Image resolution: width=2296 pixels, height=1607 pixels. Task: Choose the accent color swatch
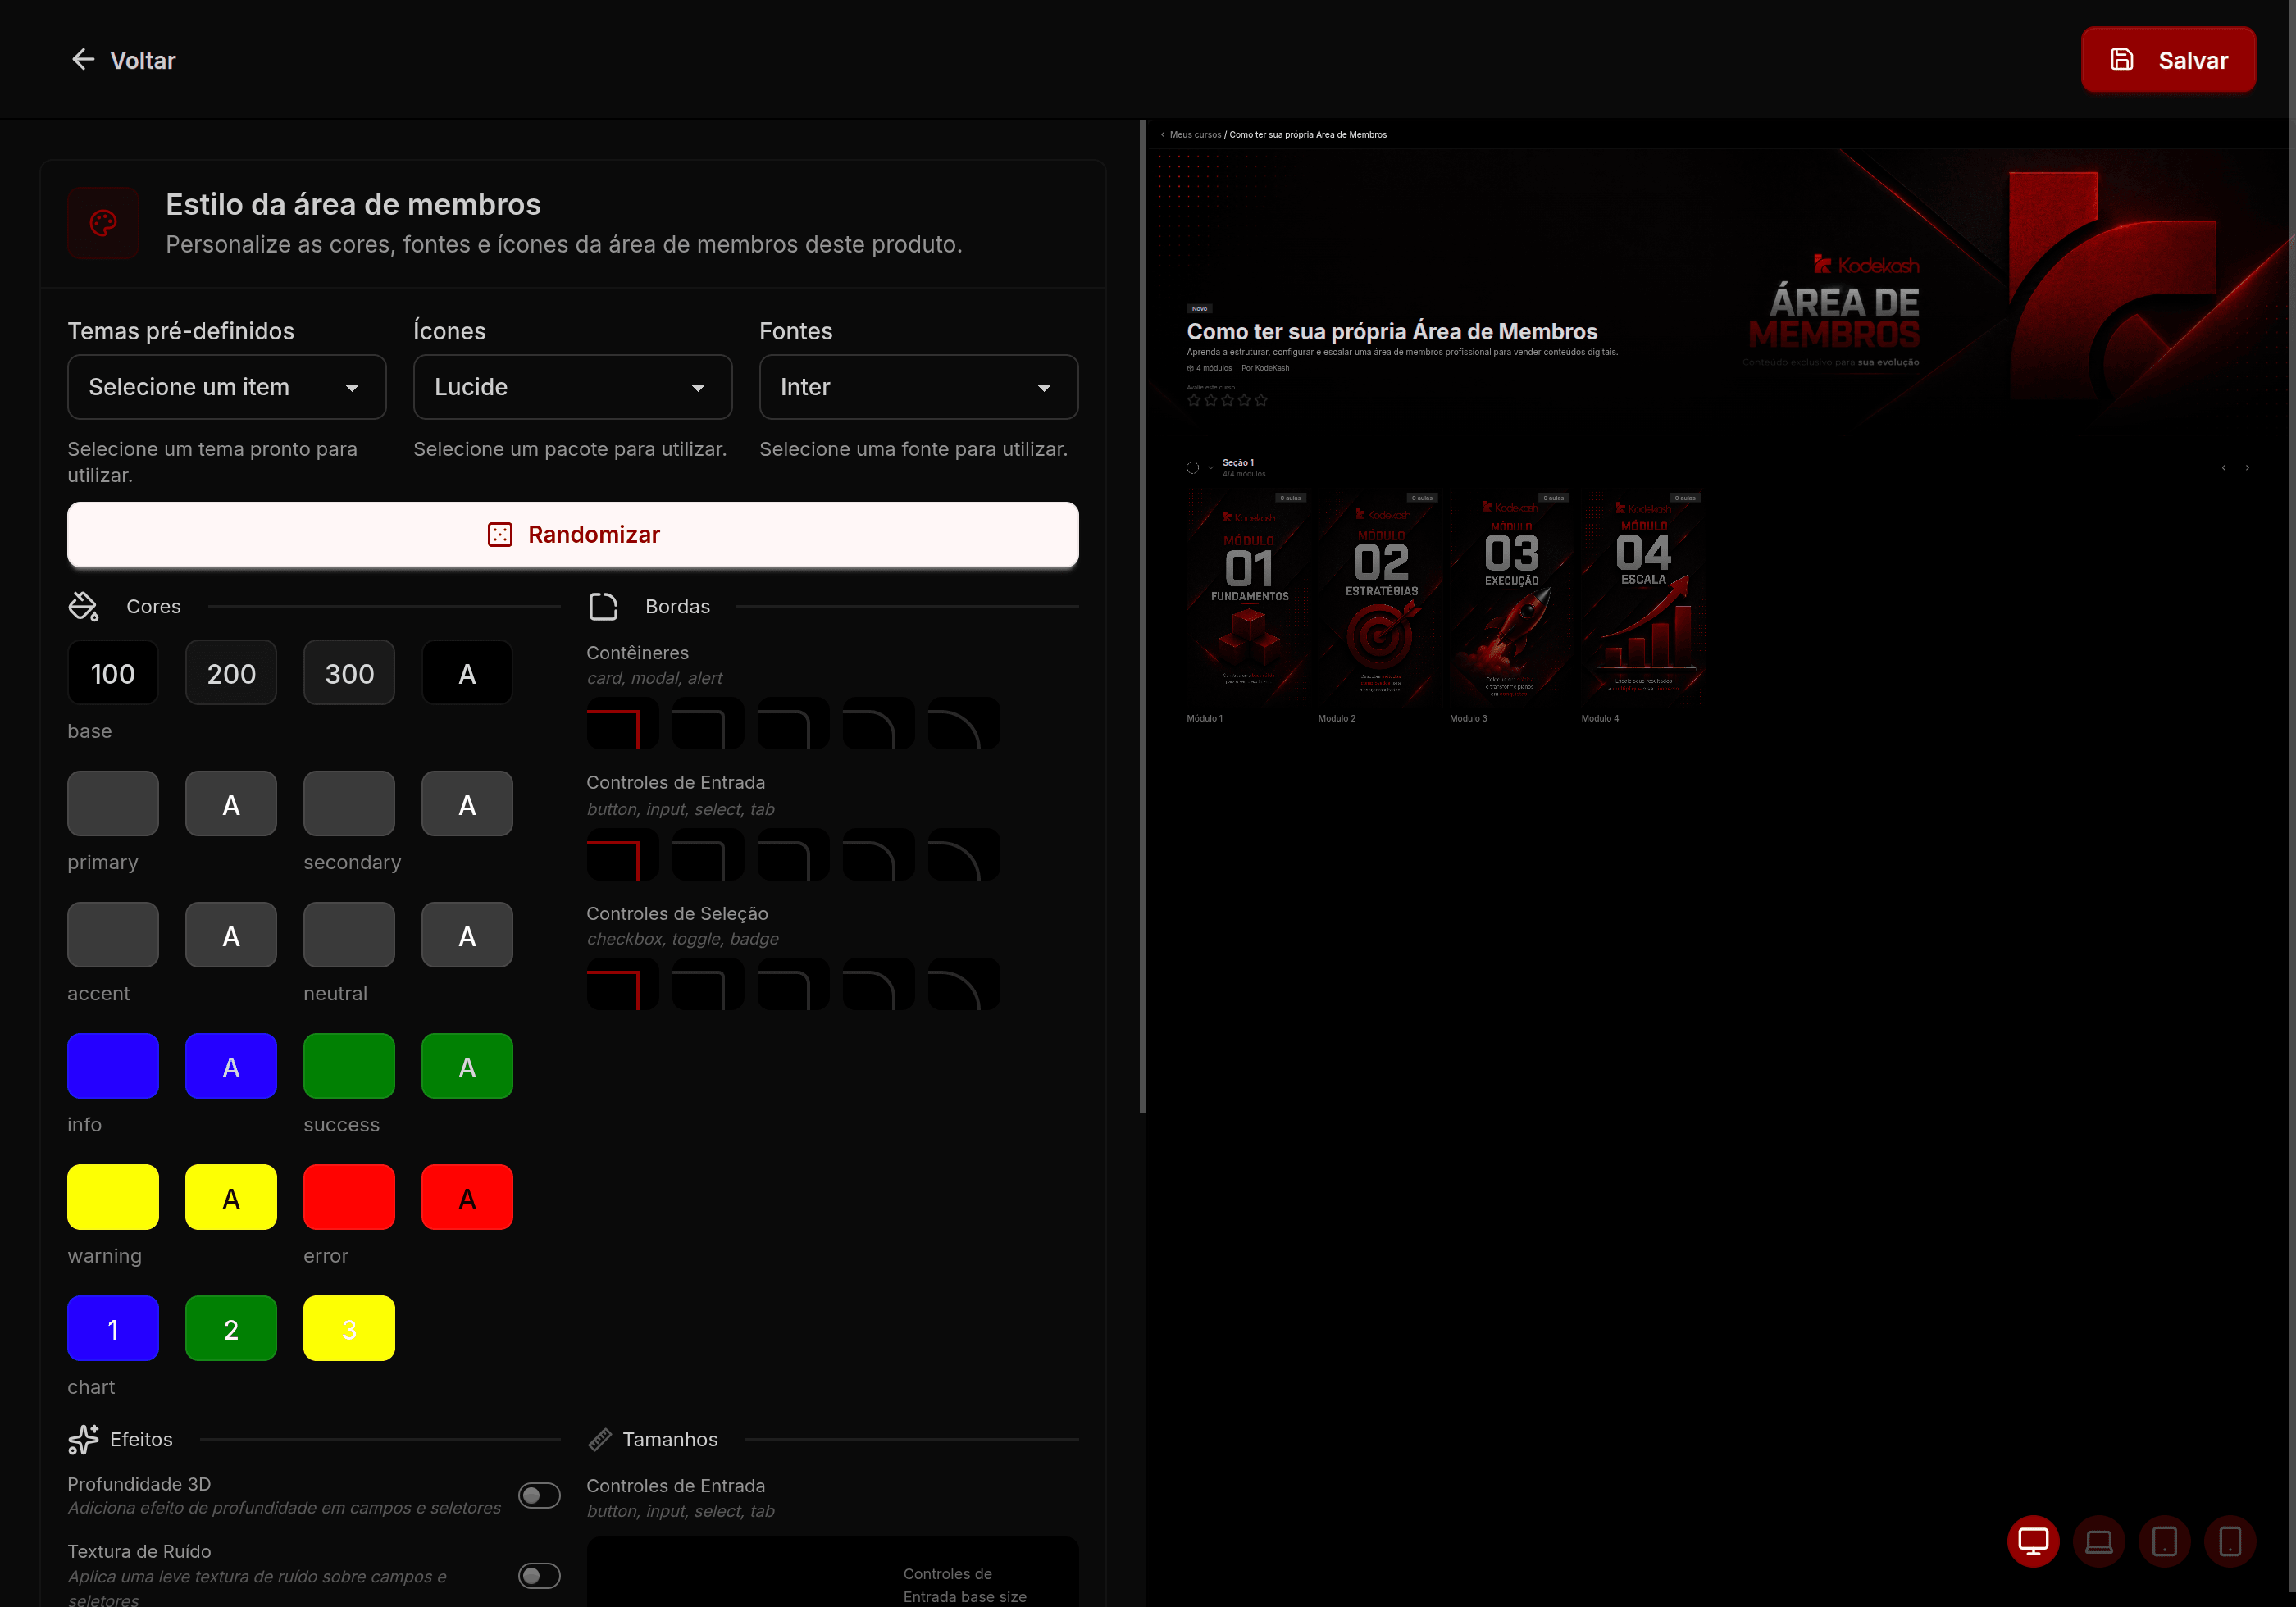(x=113, y=935)
